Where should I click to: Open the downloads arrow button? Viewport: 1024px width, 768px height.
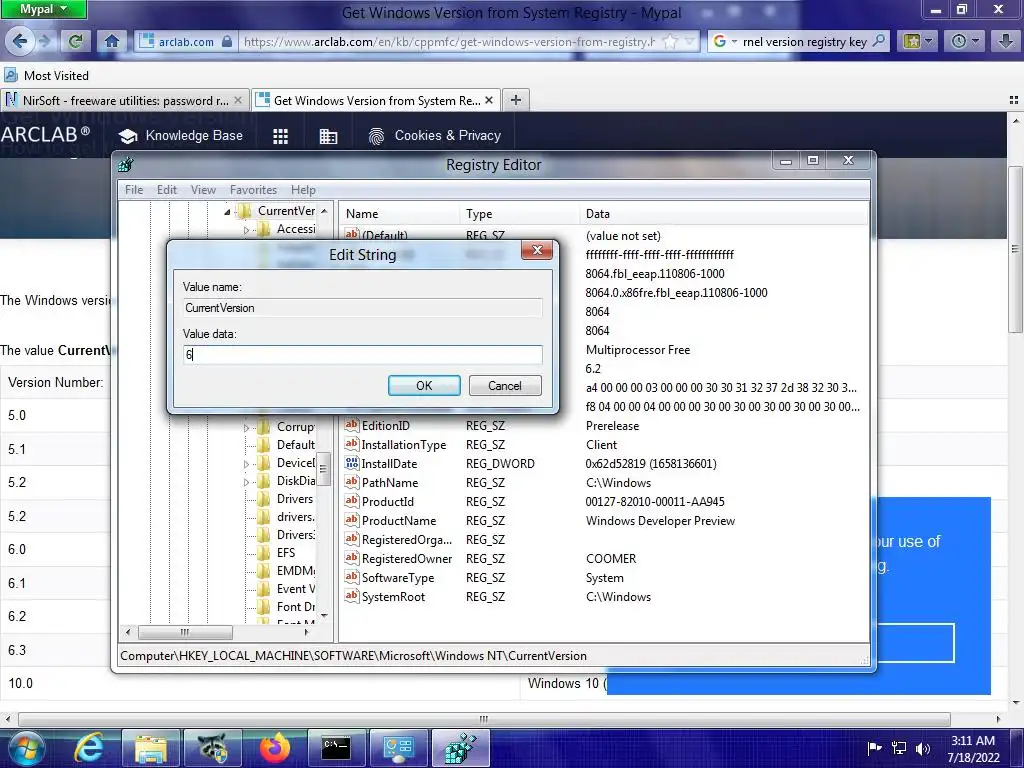1006,41
